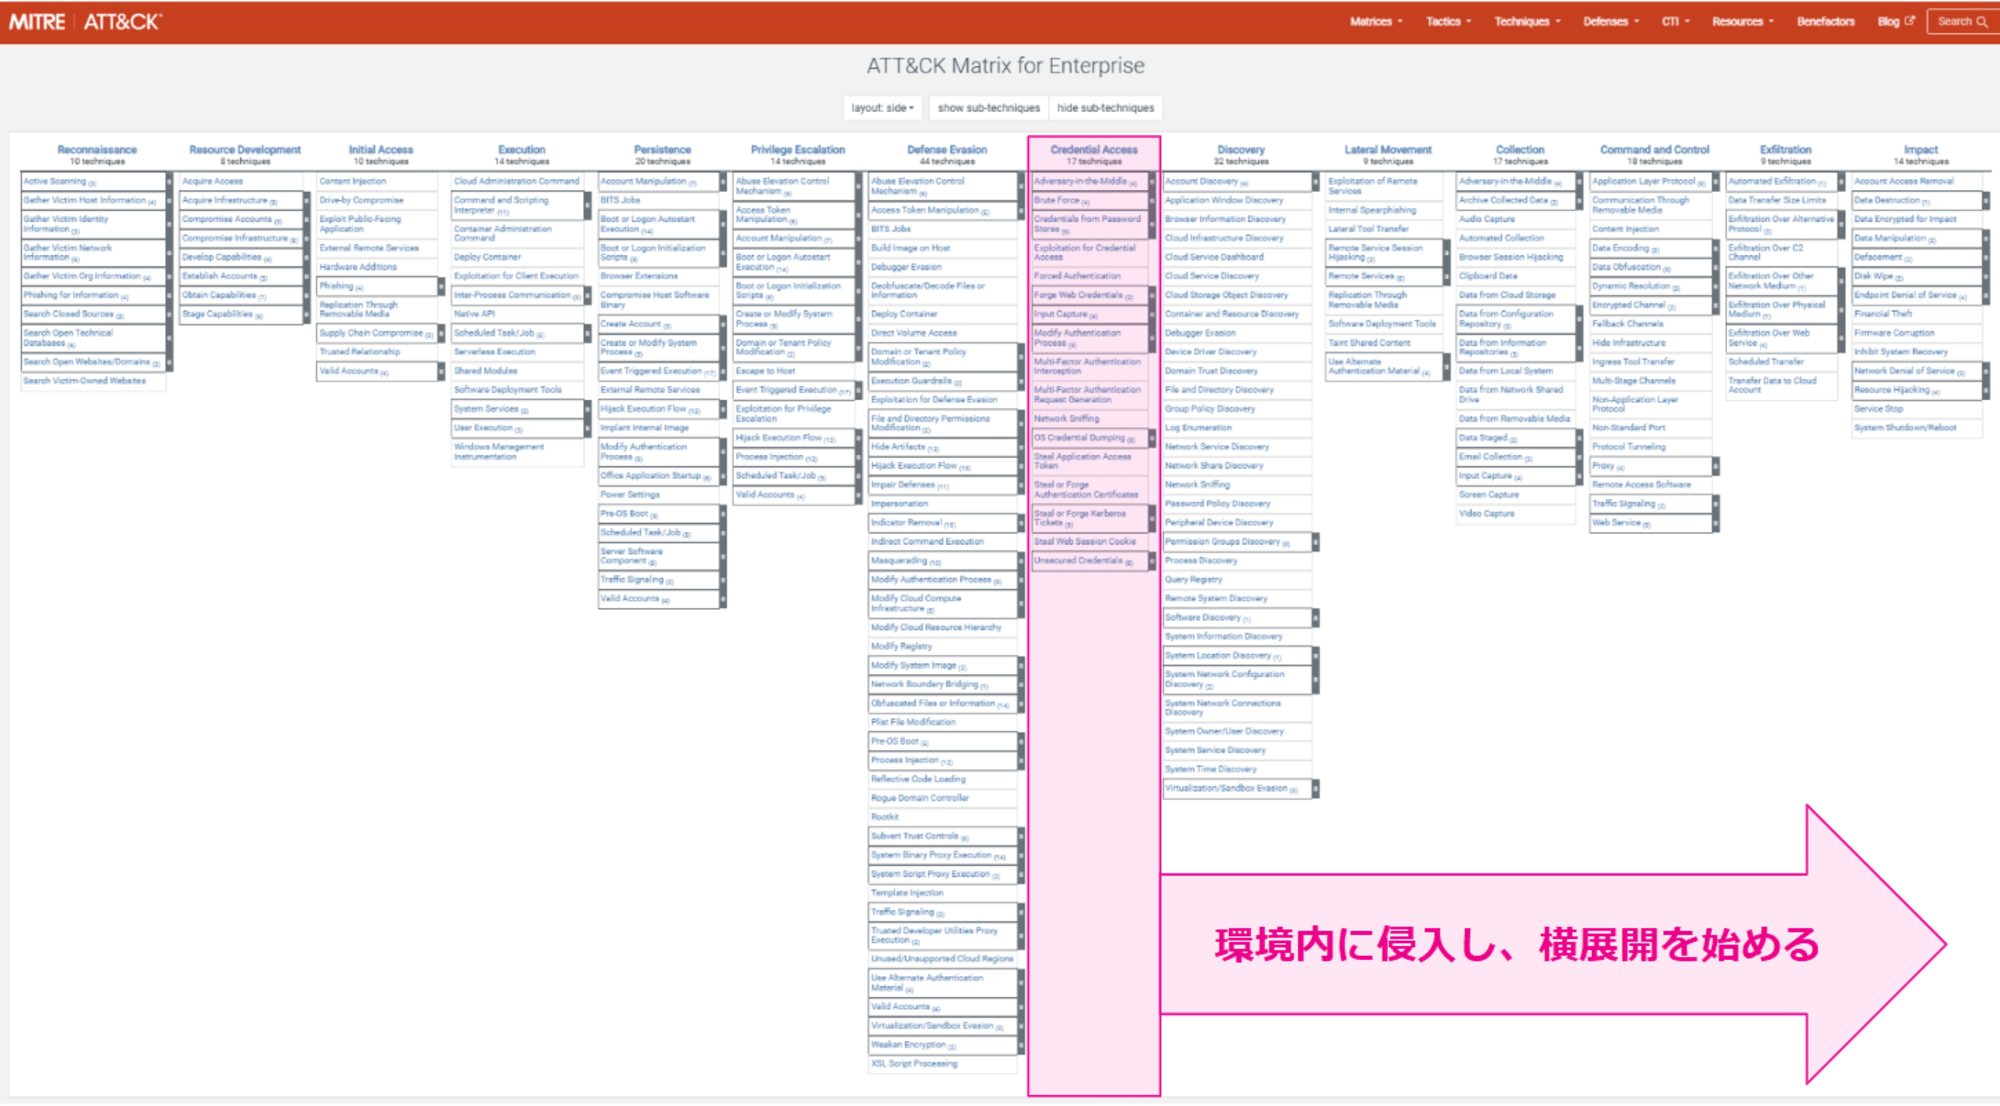Viewport: 2000px width, 1106px height.
Task: Open Search Victim-Owned Websites technique
Action: coord(85,381)
